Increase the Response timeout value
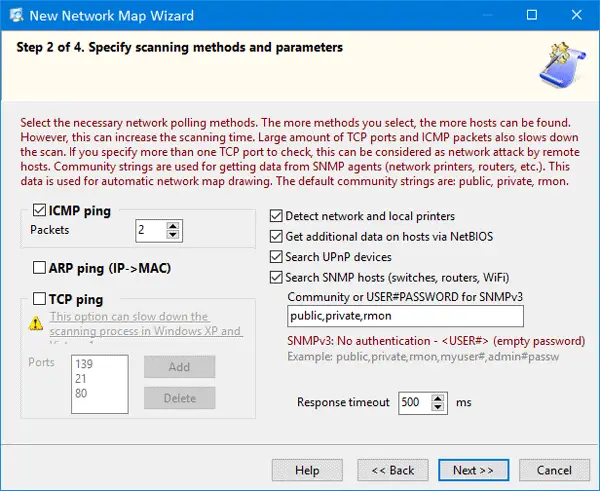This screenshot has width=600, height=491. pos(437,397)
